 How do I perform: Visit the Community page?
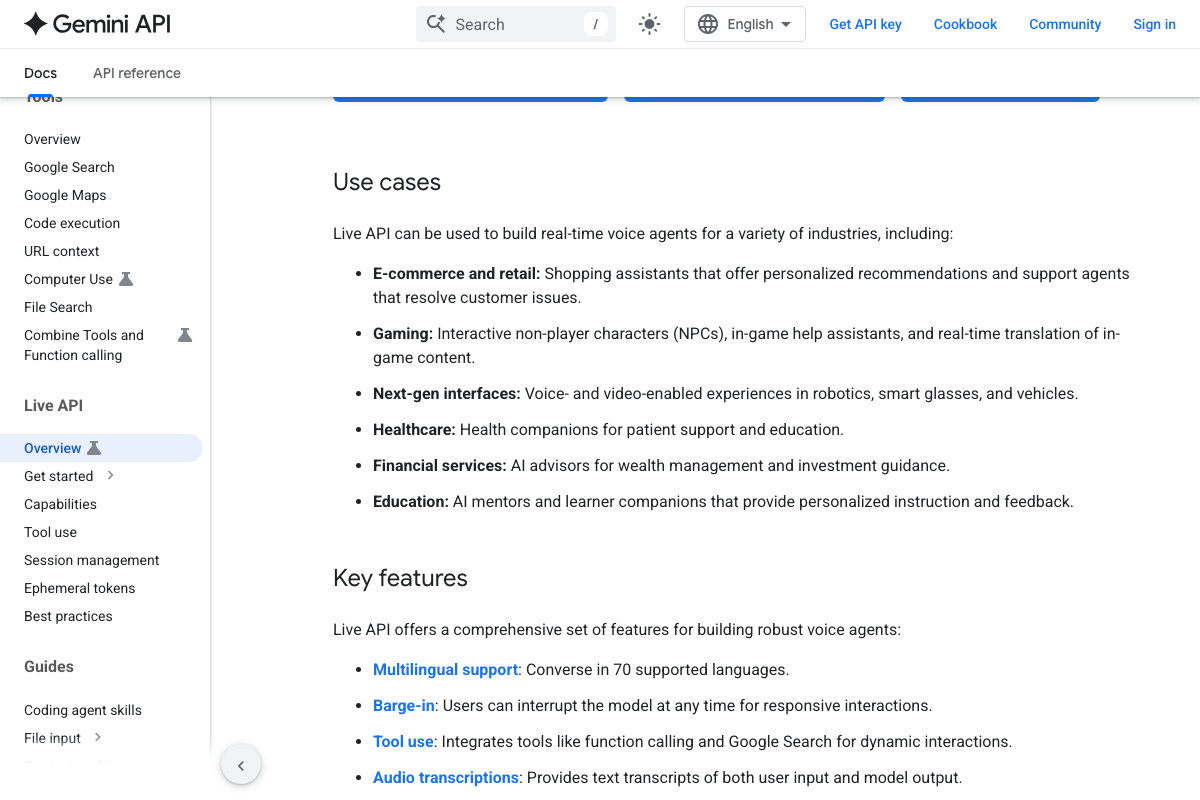pyautogui.click(x=1064, y=23)
